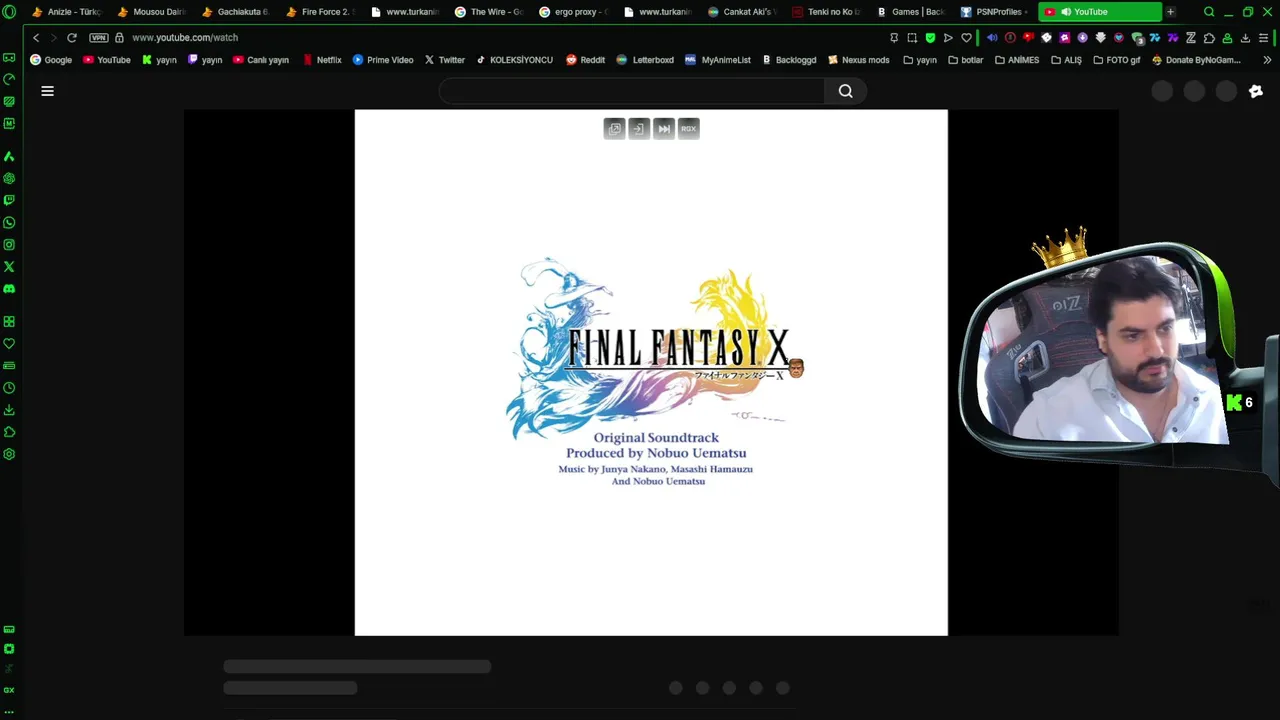
Task: Open Workspaces grid icon in sidebar
Action: pyautogui.click(x=9, y=321)
